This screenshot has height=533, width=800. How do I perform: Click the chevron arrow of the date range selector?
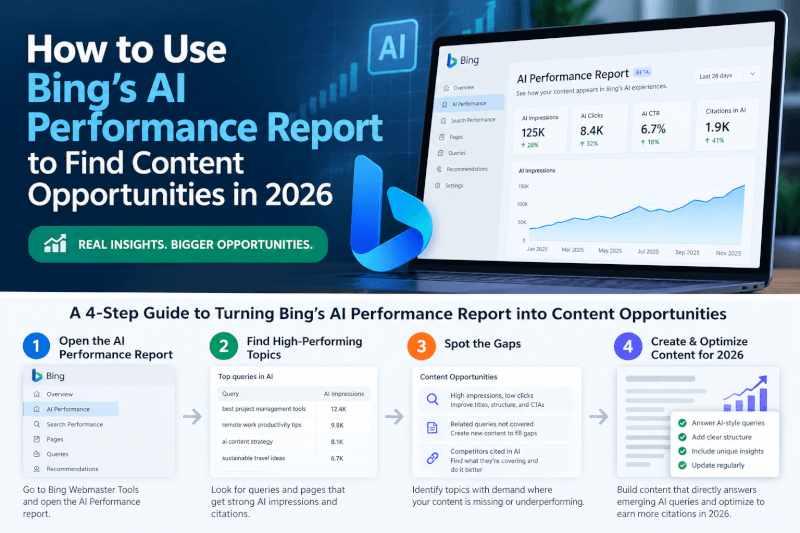coord(753,74)
